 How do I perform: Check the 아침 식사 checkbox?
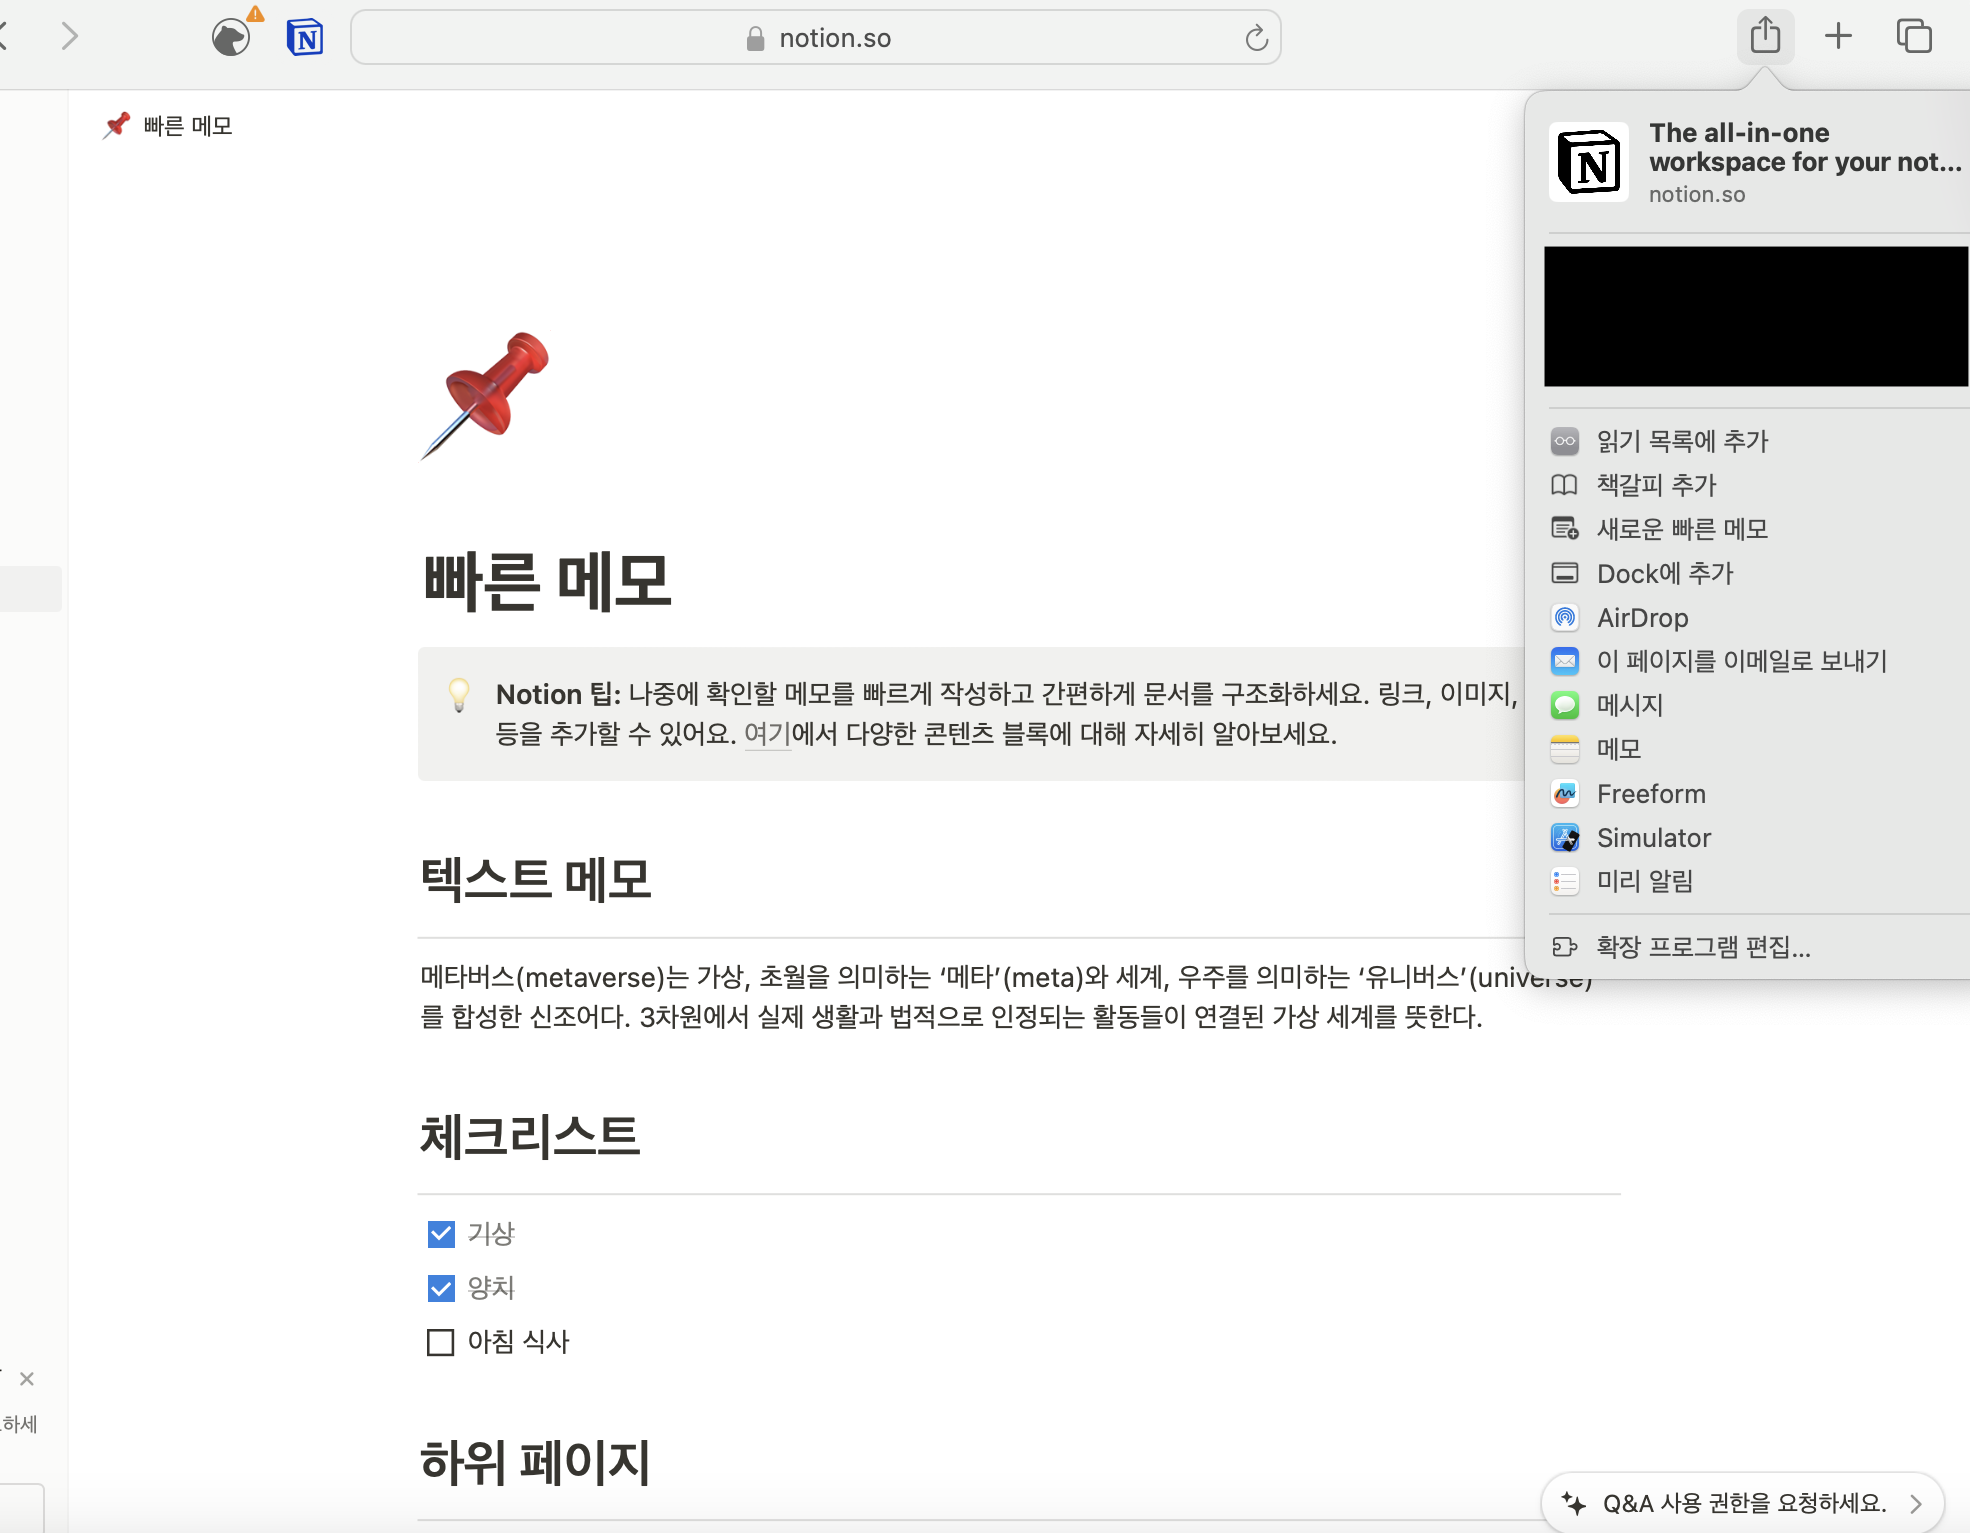441,1342
